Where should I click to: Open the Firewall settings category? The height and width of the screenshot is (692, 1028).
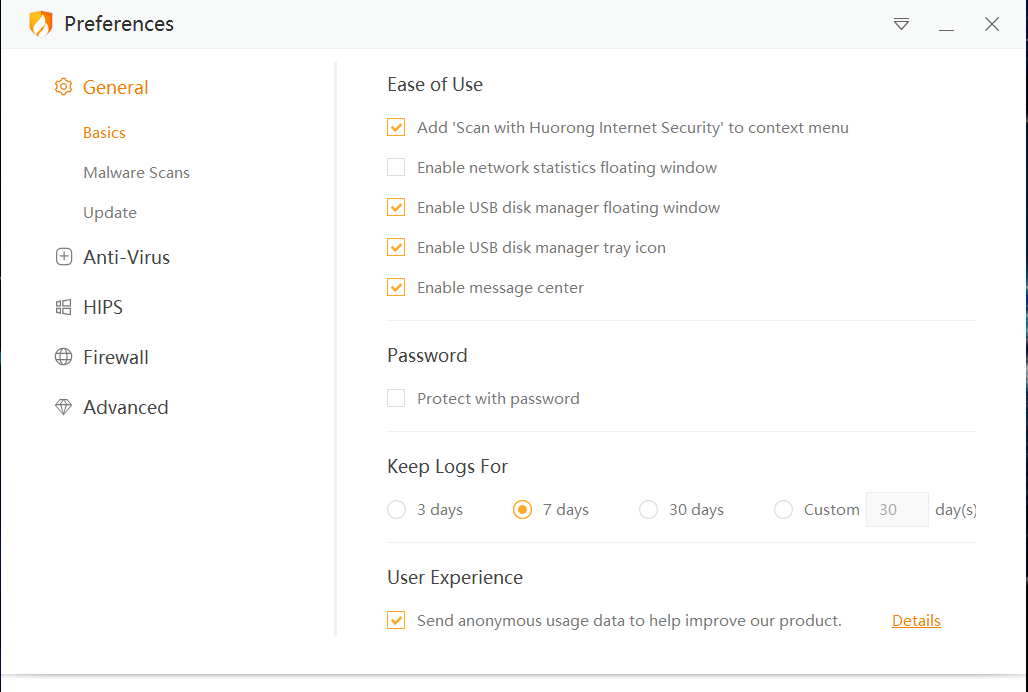pyautogui.click(x=116, y=357)
